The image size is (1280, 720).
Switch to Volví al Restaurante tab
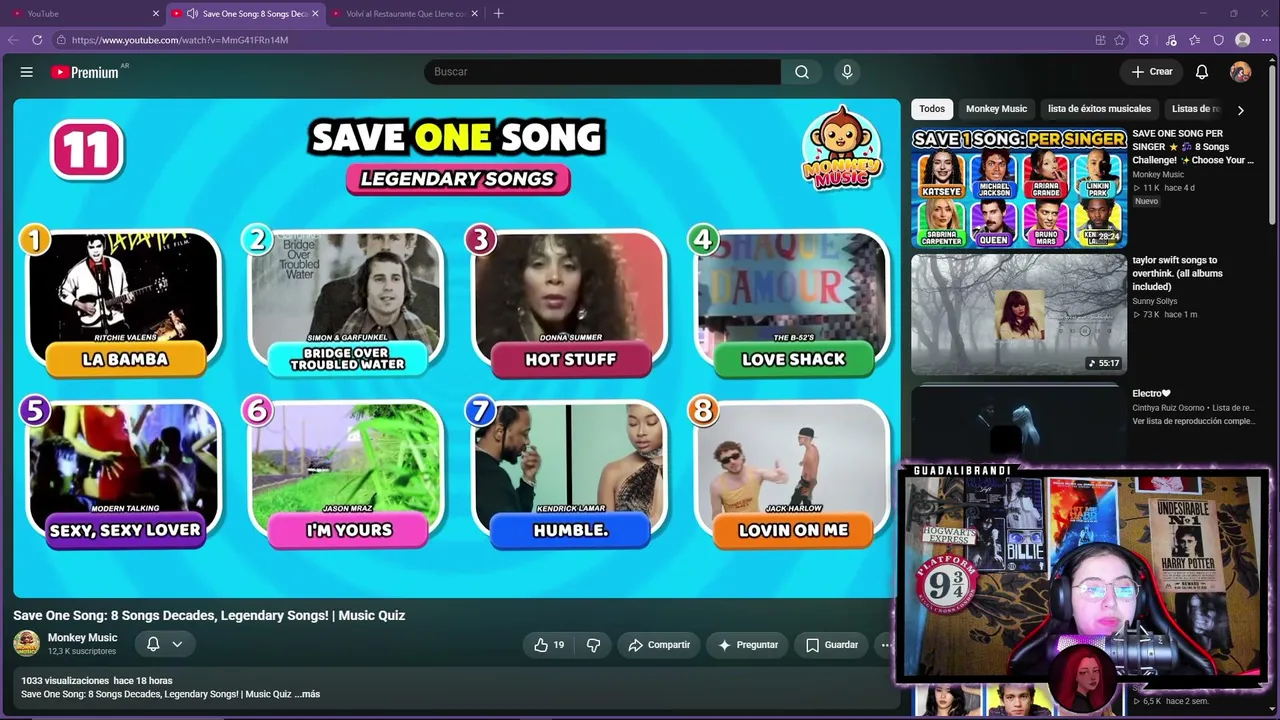tap(405, 14)
